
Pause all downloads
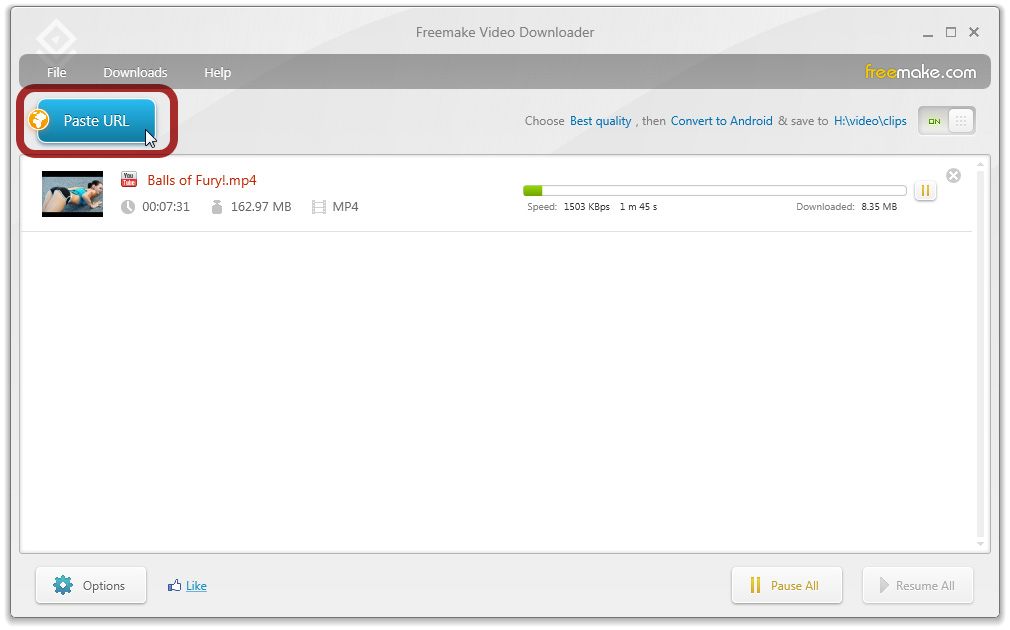click(x=786, y=586)
